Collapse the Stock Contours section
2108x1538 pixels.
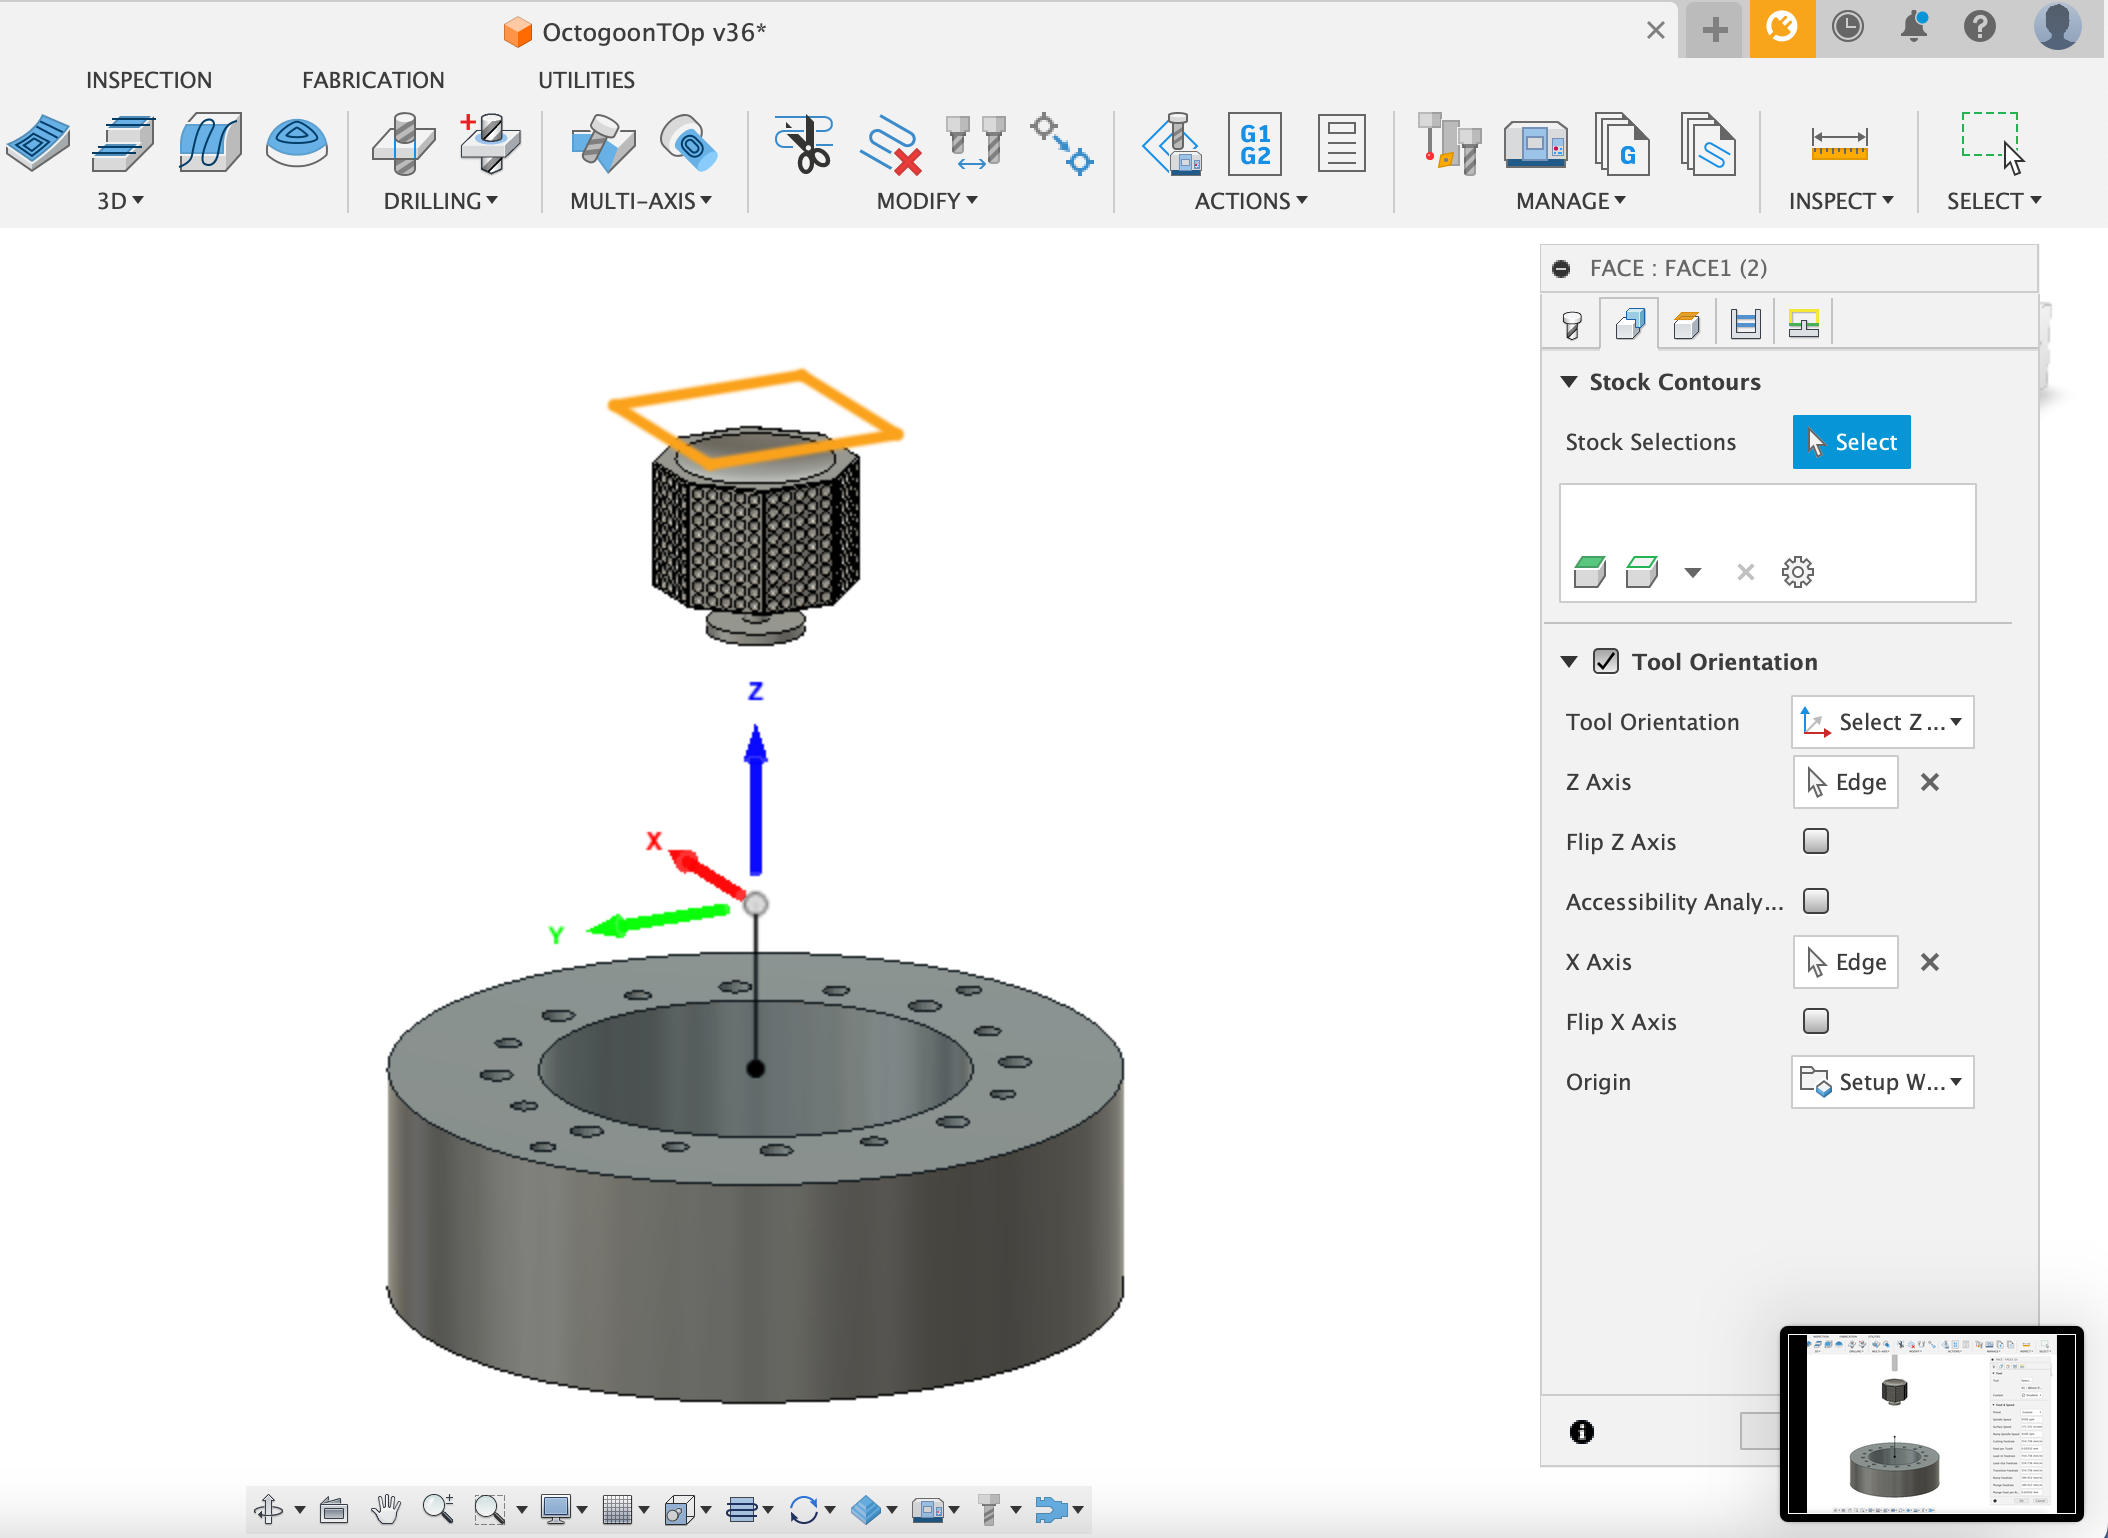tap(1569, 382)
